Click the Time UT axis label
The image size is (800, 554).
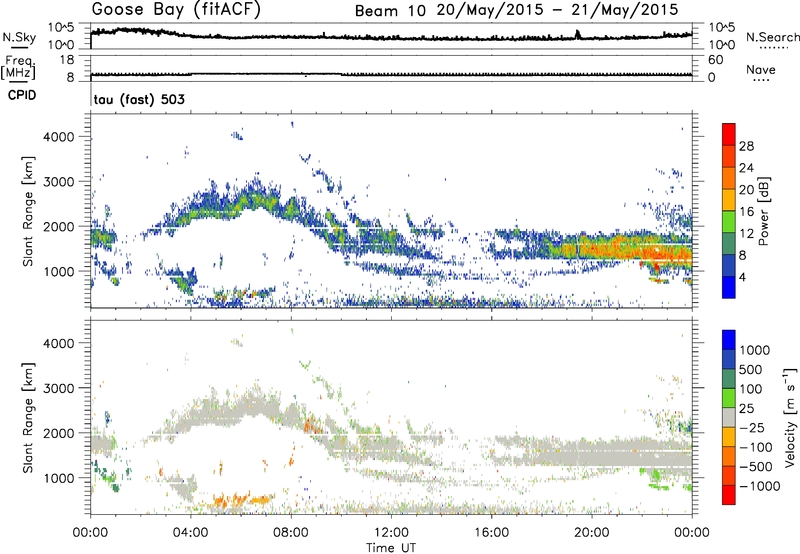[x=391, y=548]
